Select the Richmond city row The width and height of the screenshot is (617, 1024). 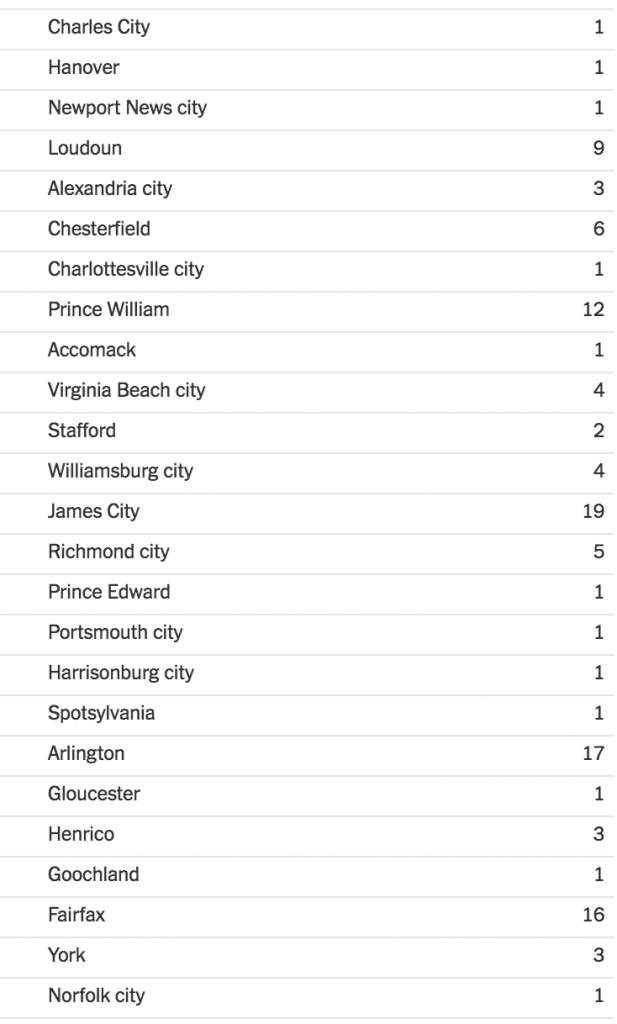pos(108,551)
